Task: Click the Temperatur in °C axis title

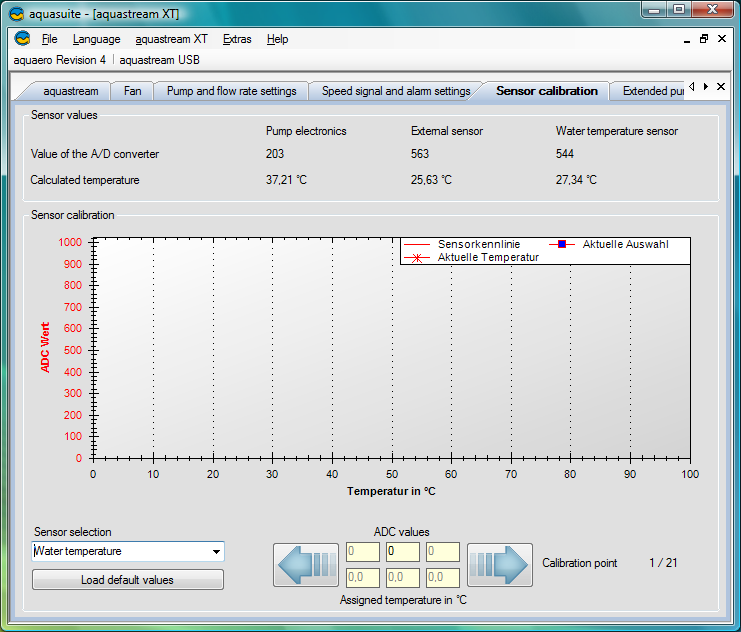Action: 391,491
